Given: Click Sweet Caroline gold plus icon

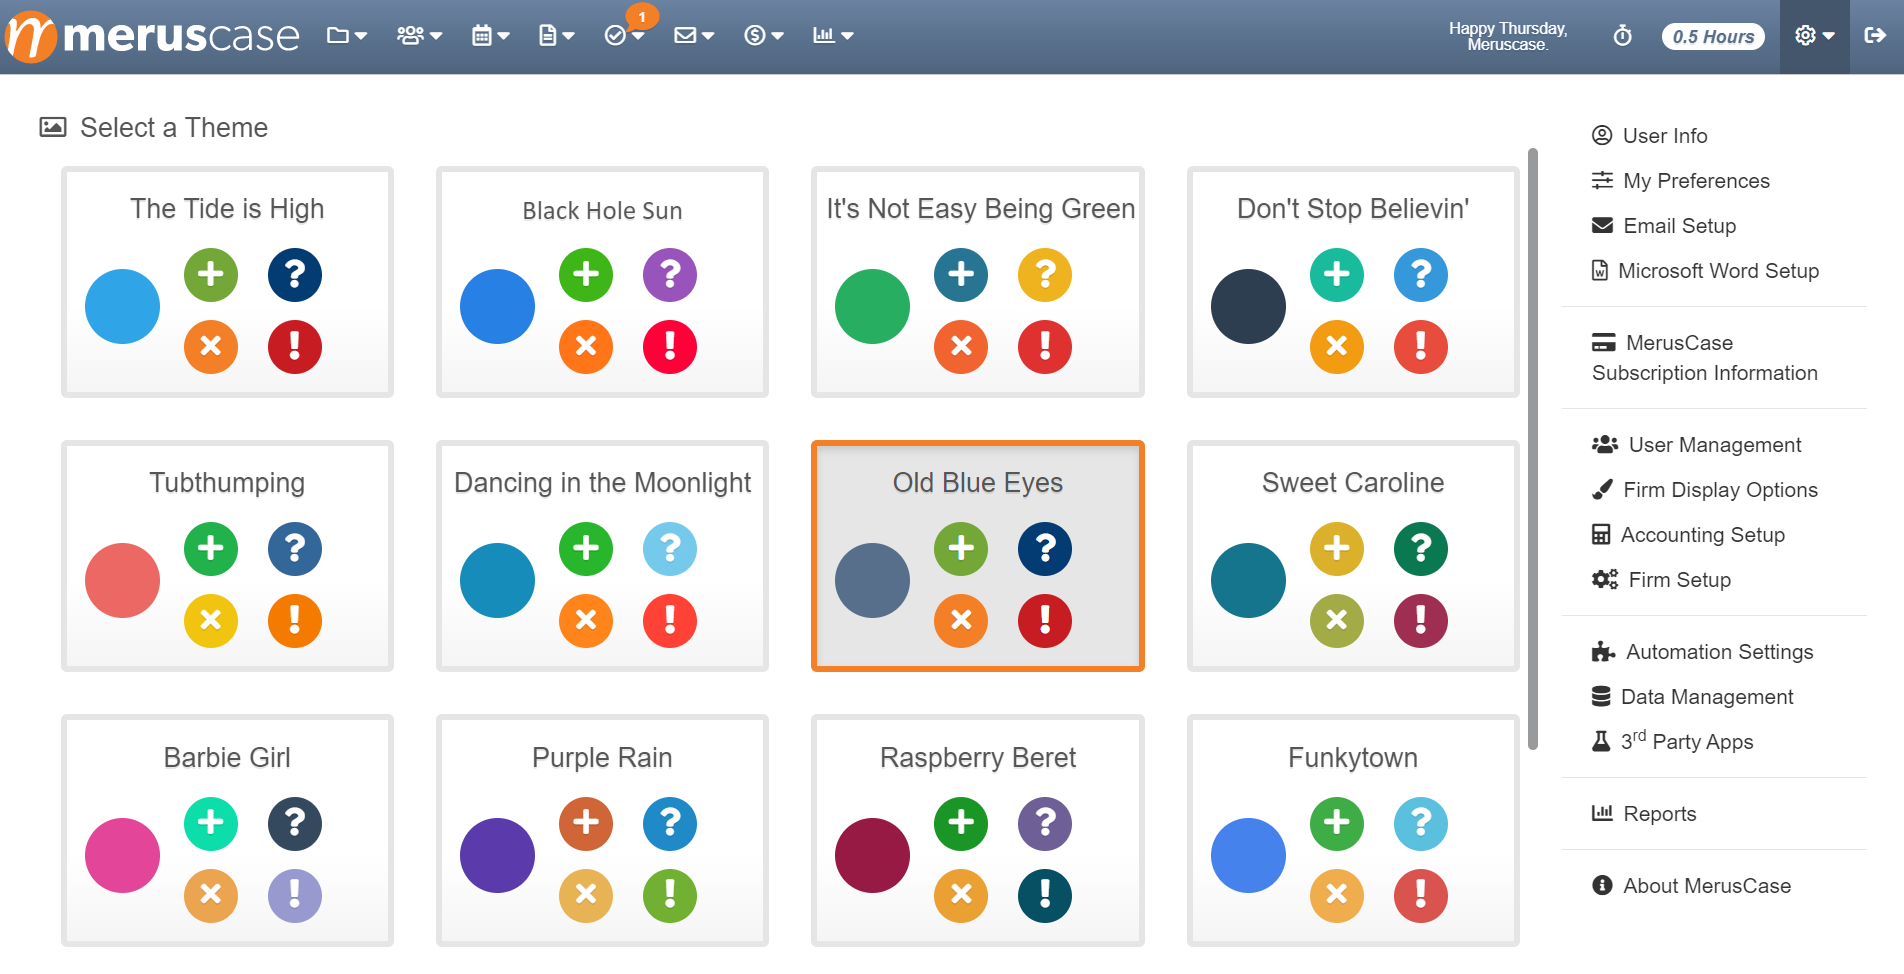Looking at the screenshot, I should tap(1337, 548).
